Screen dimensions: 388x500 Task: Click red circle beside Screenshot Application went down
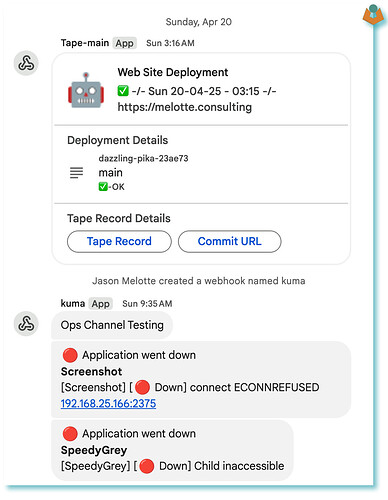click(70, 355)
